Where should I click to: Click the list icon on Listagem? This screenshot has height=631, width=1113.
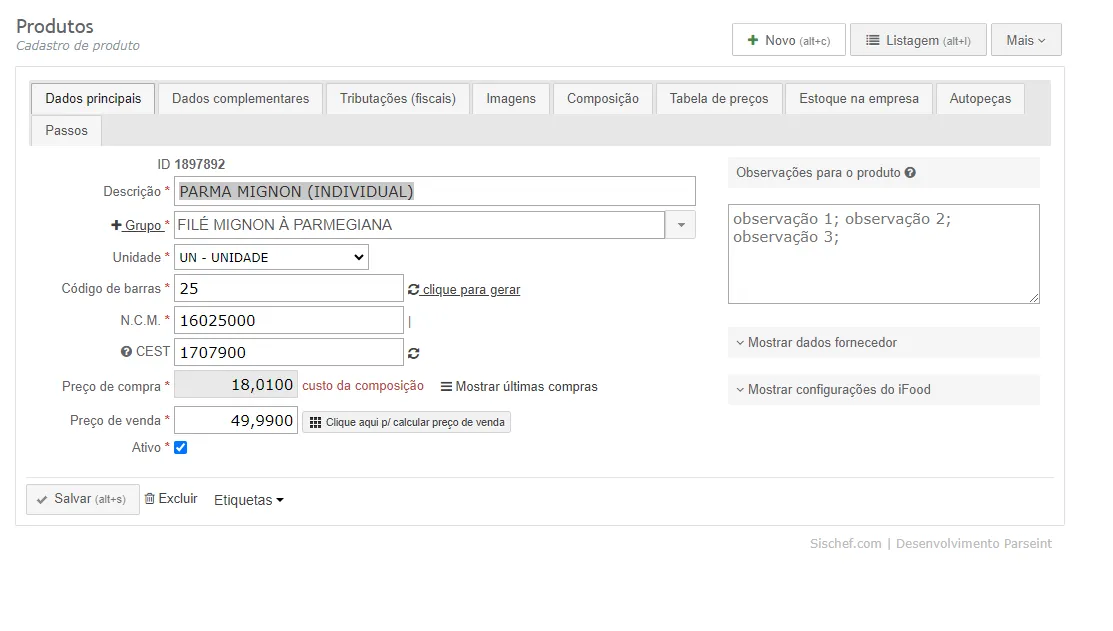[x=872, y=40]
